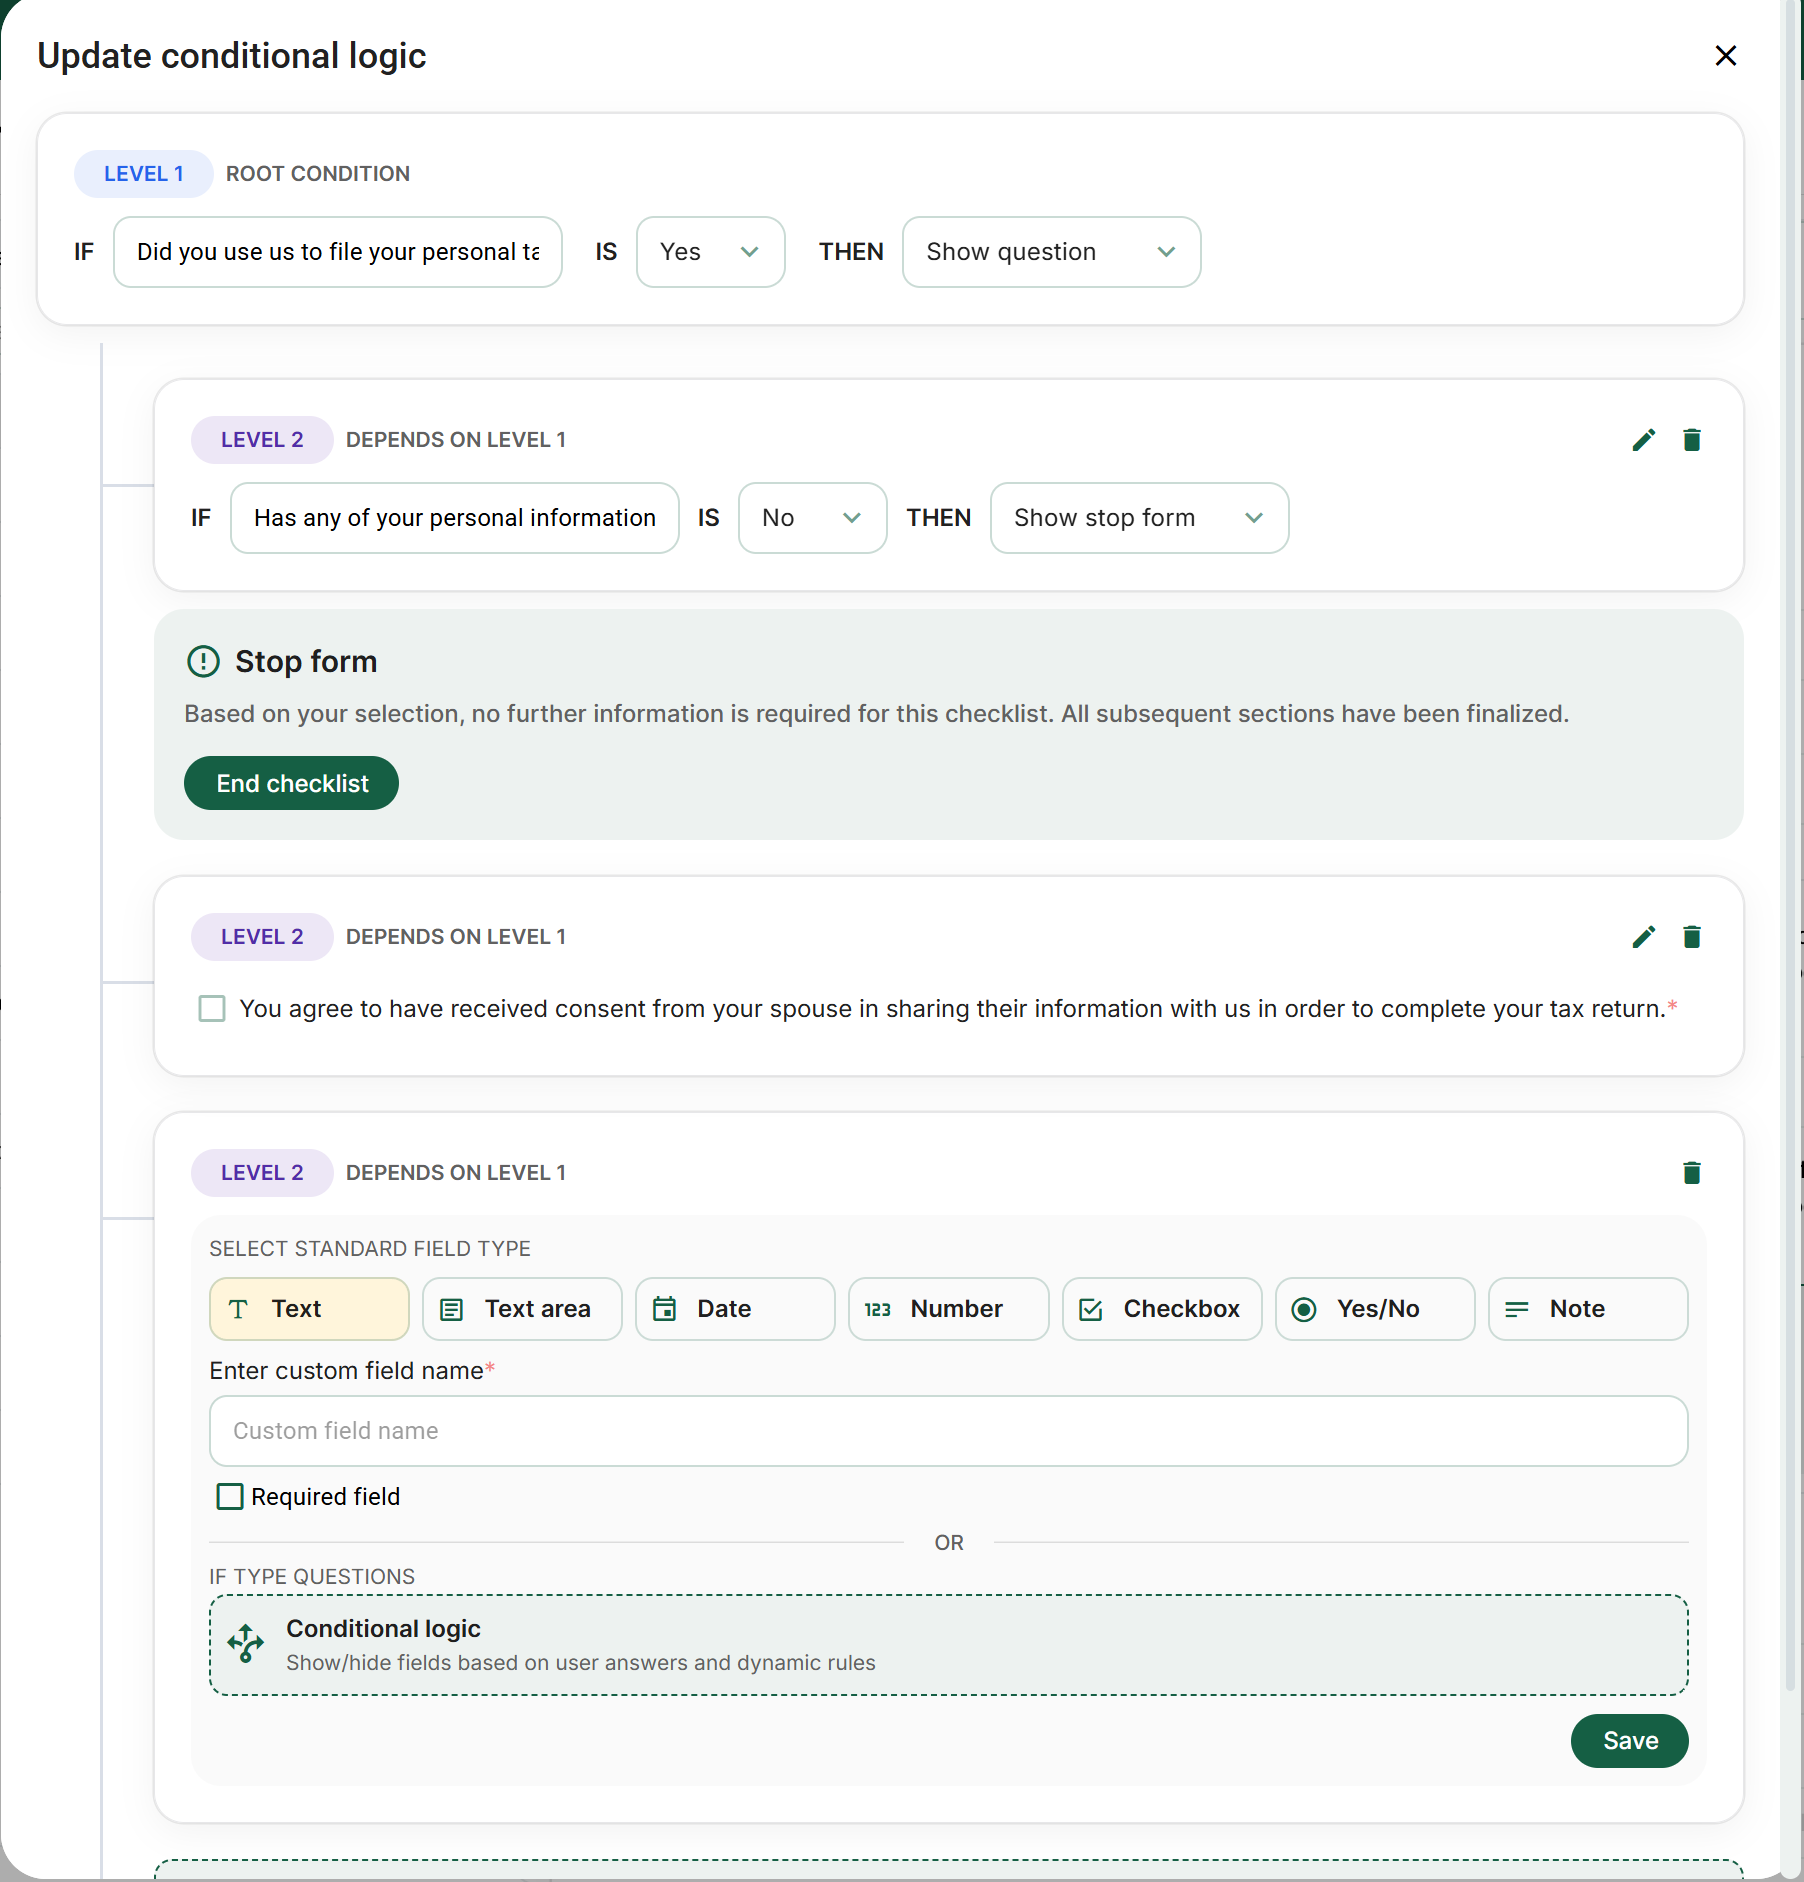The height and width of the screenshot is (1882, 1804).
Task: Click the dialog's vertical scrollbar
Action: (1790, 900)
